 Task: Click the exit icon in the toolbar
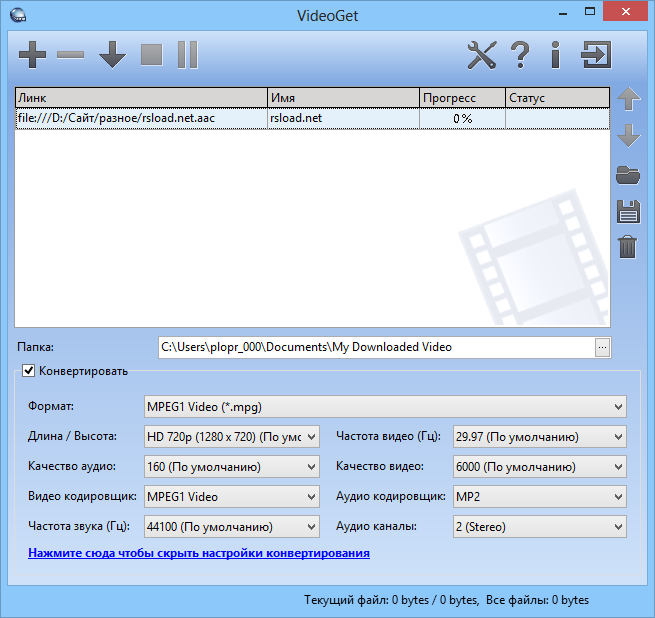point(597,55)
